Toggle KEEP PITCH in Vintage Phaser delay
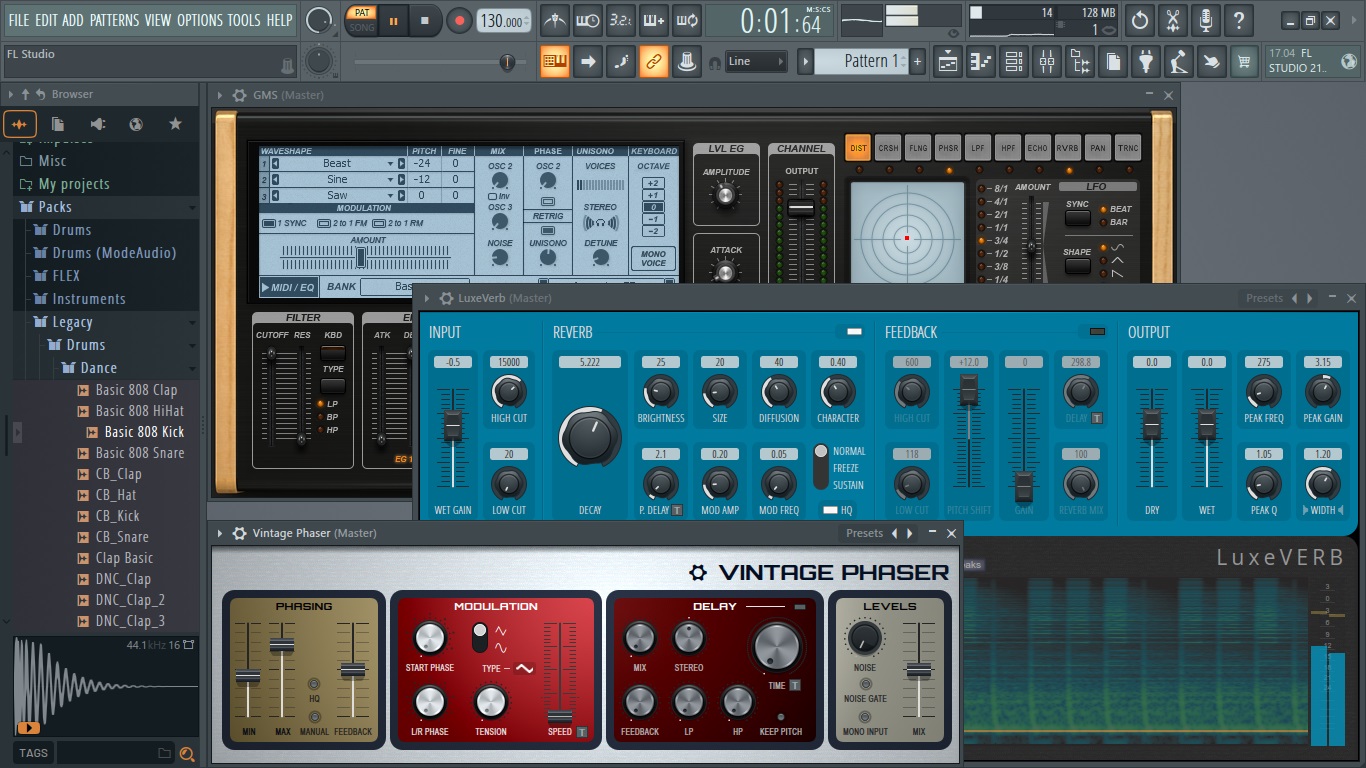This screenshot has width=1366, height=768. pos(781,717)
